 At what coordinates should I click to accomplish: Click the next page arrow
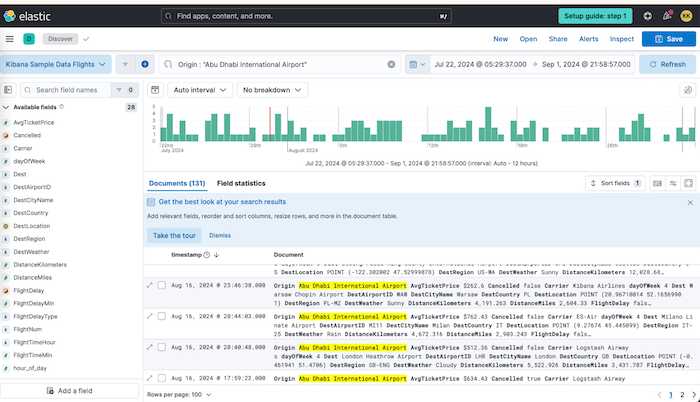click(694, 394)
